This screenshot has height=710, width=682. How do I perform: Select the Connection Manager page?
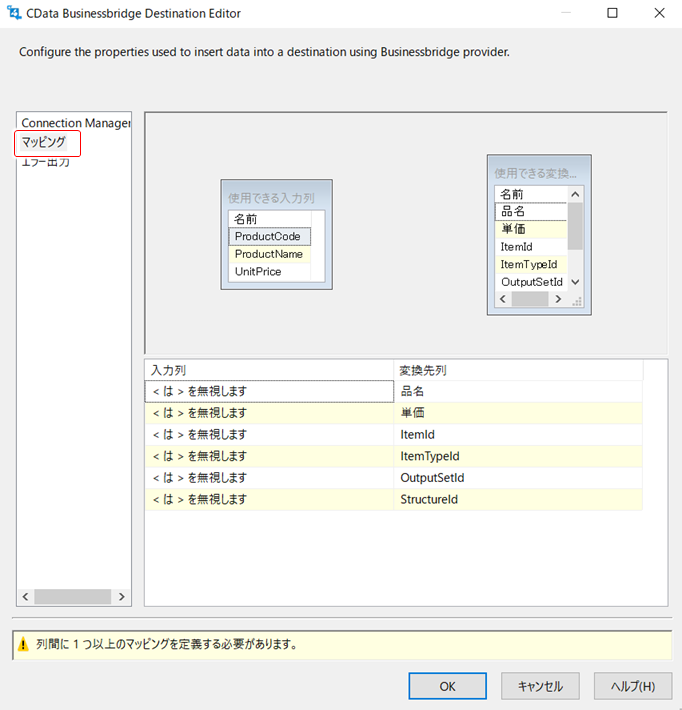click(x=76, y=123)
